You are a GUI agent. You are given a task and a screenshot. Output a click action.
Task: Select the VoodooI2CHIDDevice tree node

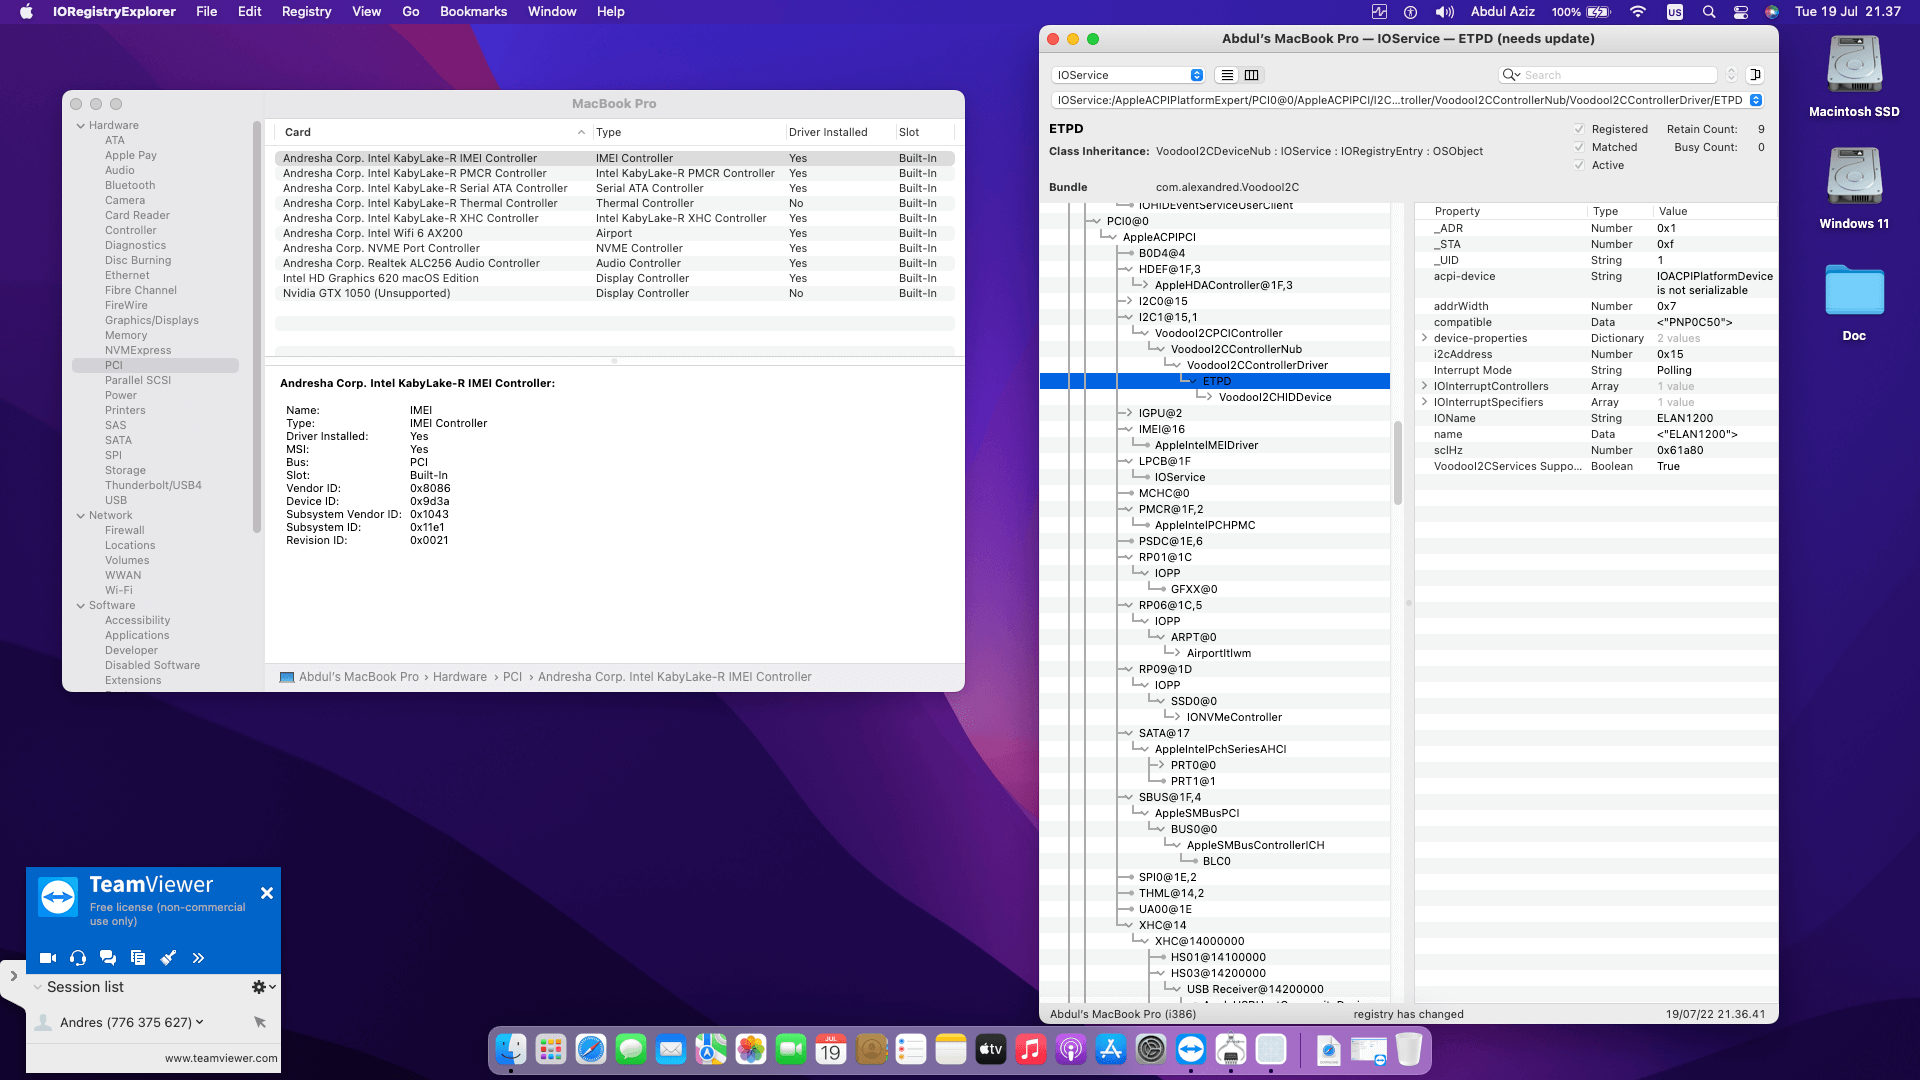(1275, 397)
